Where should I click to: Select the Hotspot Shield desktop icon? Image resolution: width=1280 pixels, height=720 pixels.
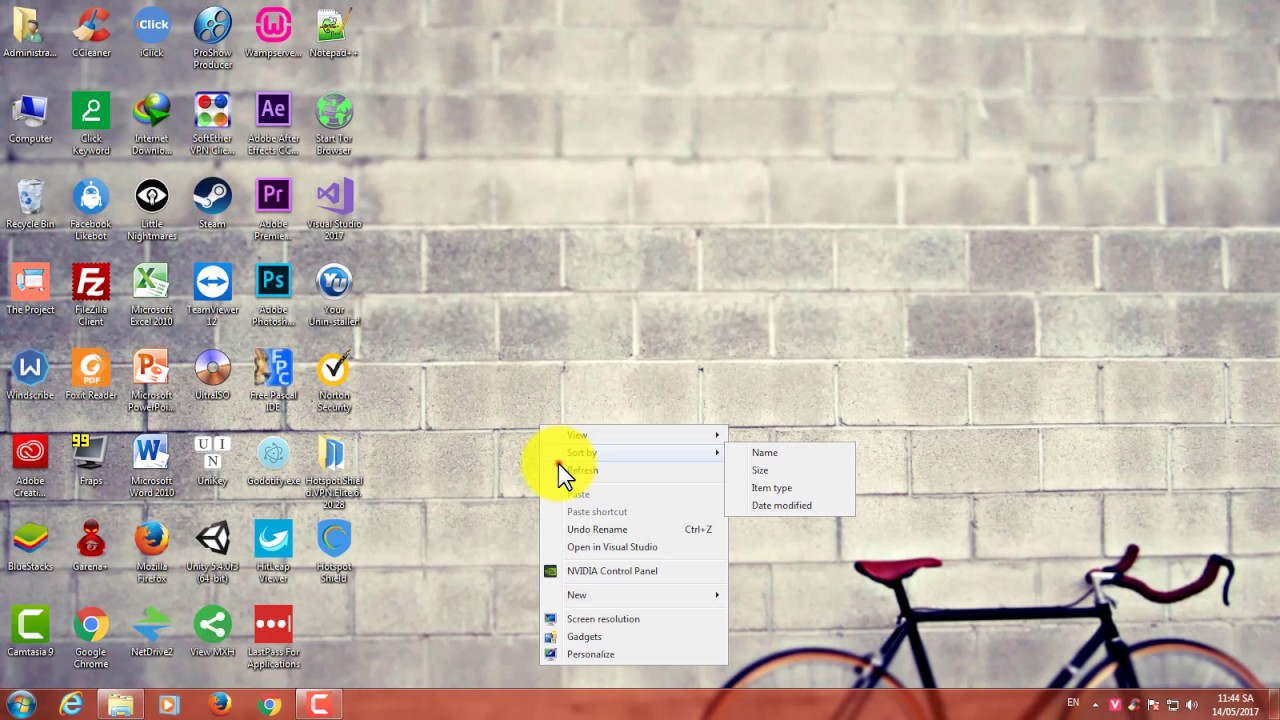coord(334,553)
